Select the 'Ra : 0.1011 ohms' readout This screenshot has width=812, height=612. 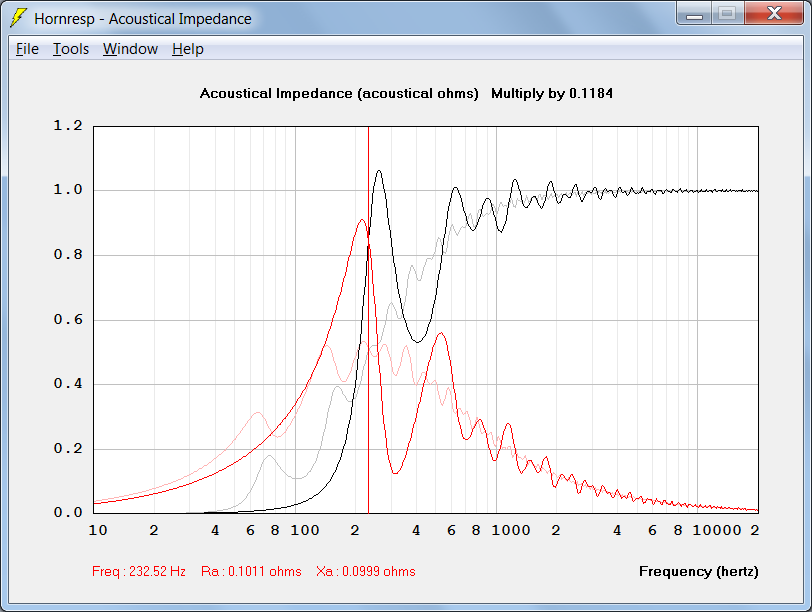coord(251,572)
